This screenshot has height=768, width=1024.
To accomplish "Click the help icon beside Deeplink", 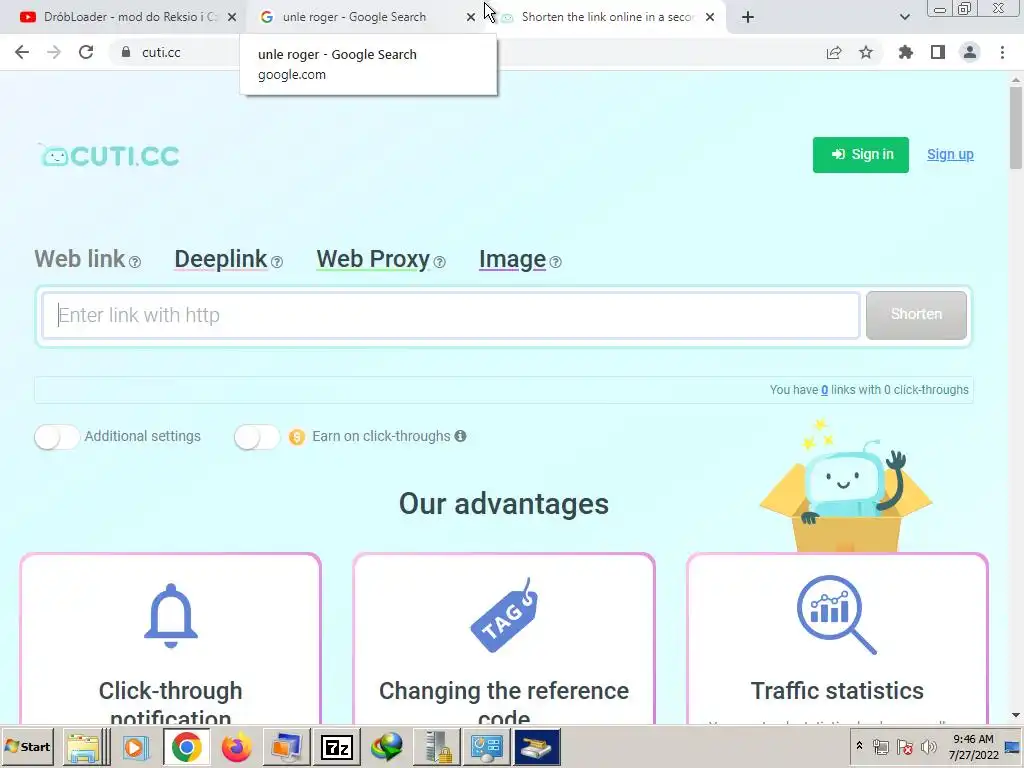I will [x=277, y=262].
